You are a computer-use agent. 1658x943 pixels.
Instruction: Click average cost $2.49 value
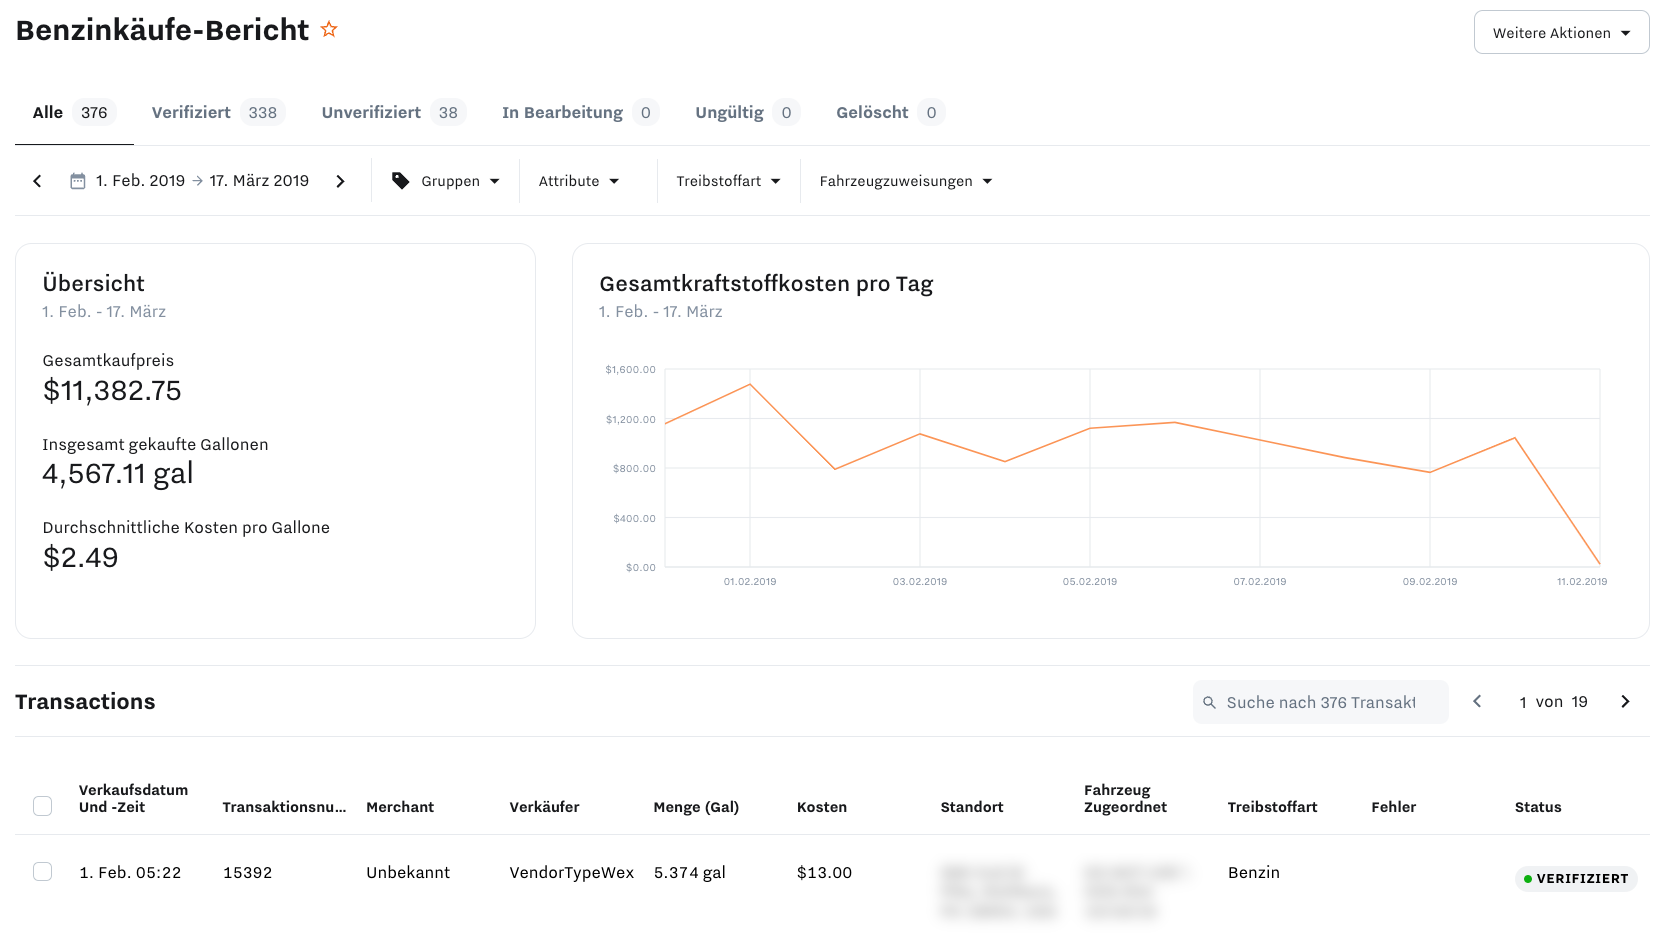[x=80, y=558]
